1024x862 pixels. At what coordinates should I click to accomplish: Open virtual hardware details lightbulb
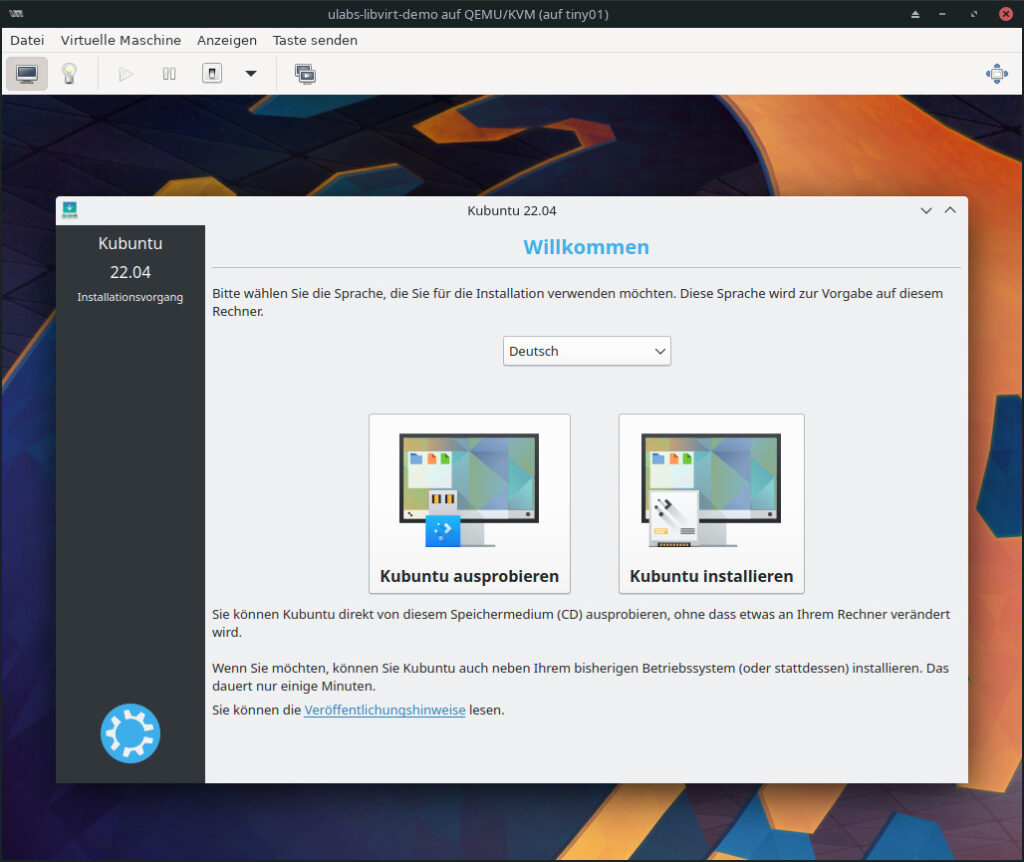69,74
